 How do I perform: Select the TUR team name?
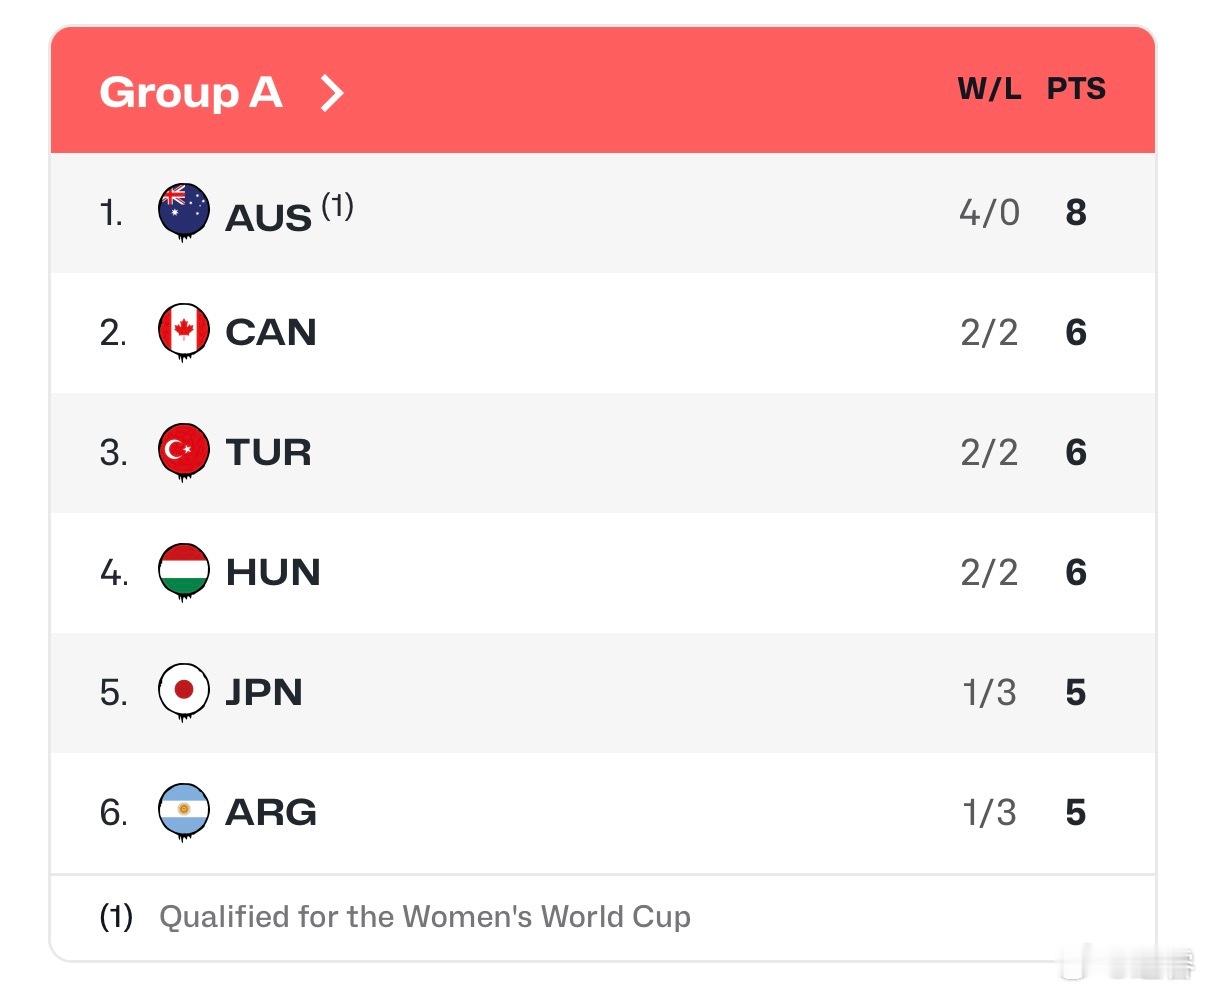(268, 452)
